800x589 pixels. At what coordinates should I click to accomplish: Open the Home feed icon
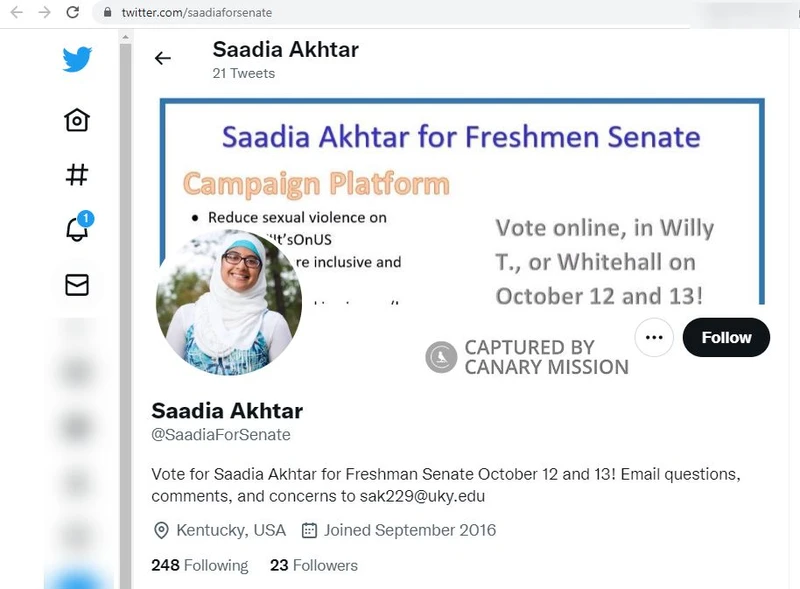75,120
